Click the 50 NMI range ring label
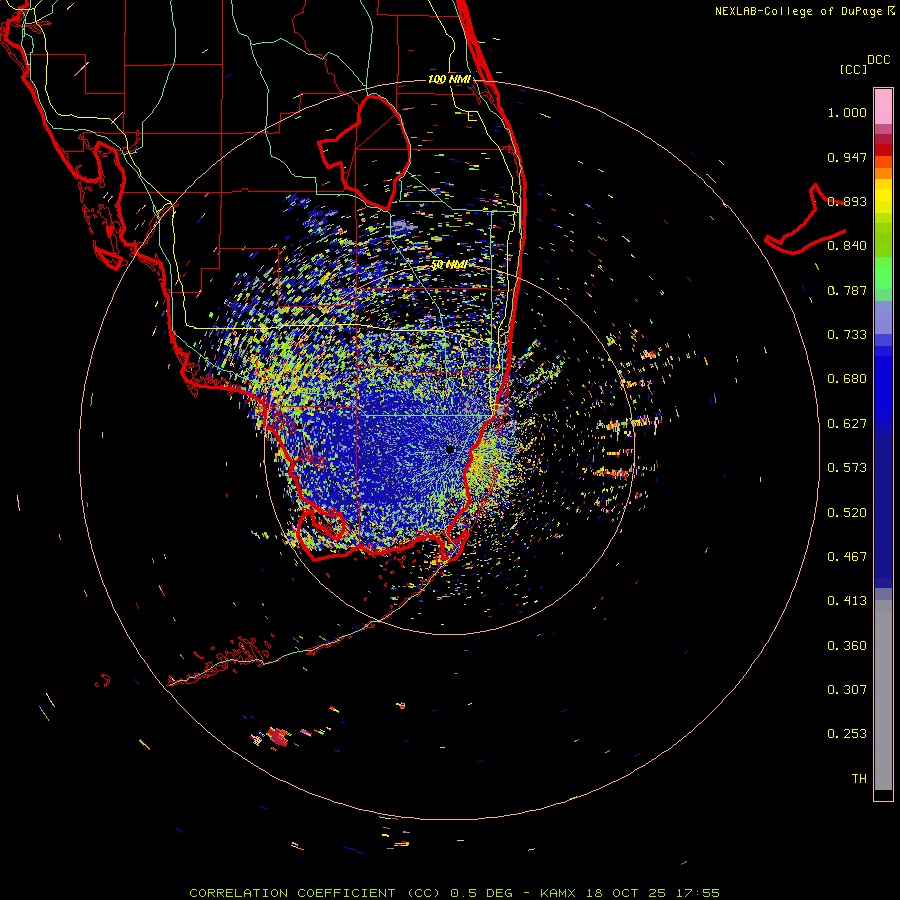900x900 pixels. tap(448, 265)
